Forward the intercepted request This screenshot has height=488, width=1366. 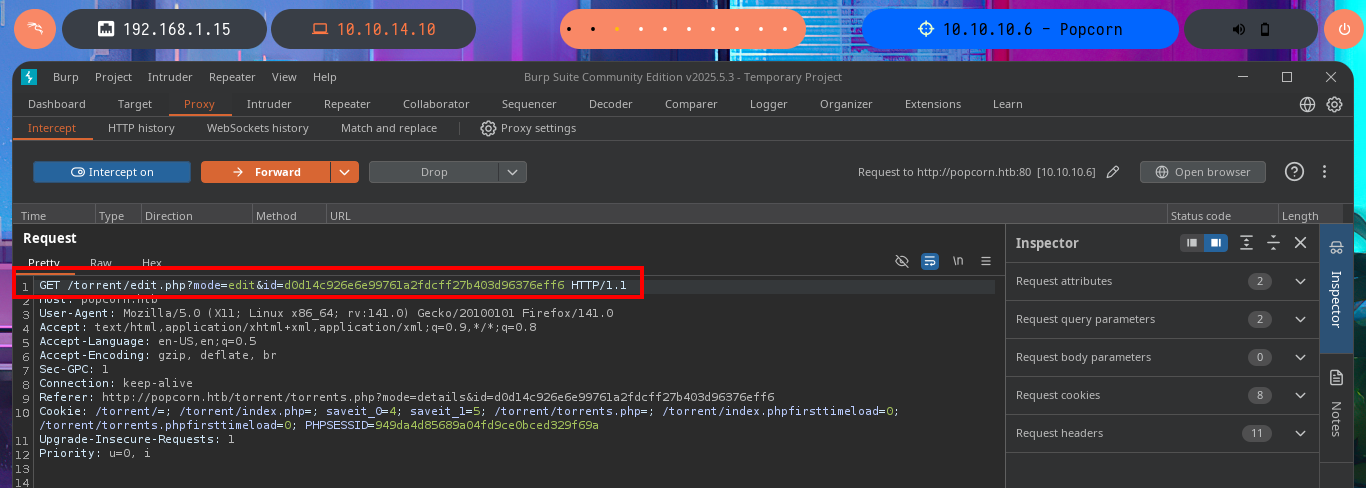coord(266,172)
